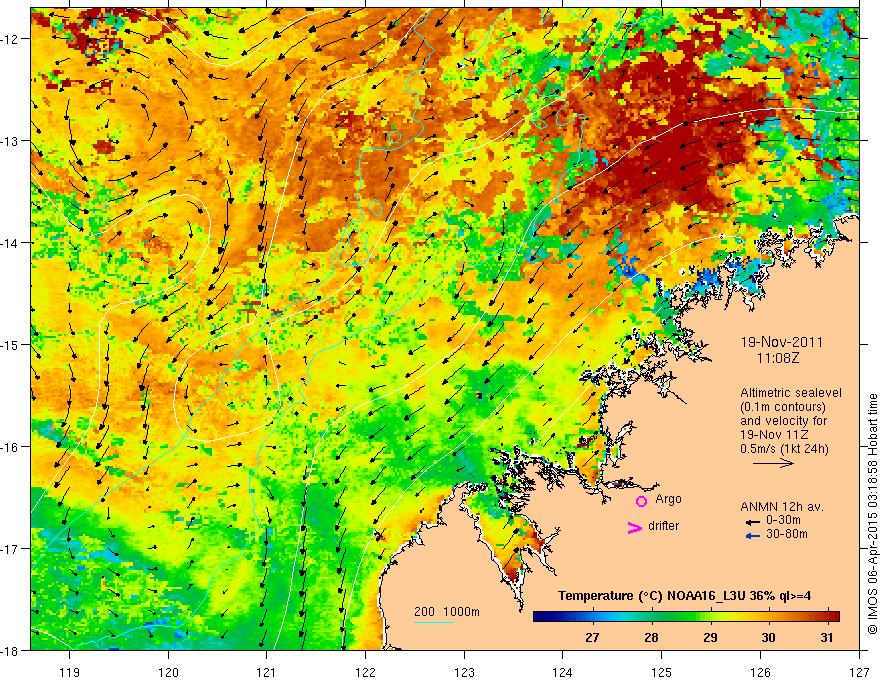The width and height of the screenshot is (880, 680).
Task: Click the latitude axis label -16
Action: point(10,447)
